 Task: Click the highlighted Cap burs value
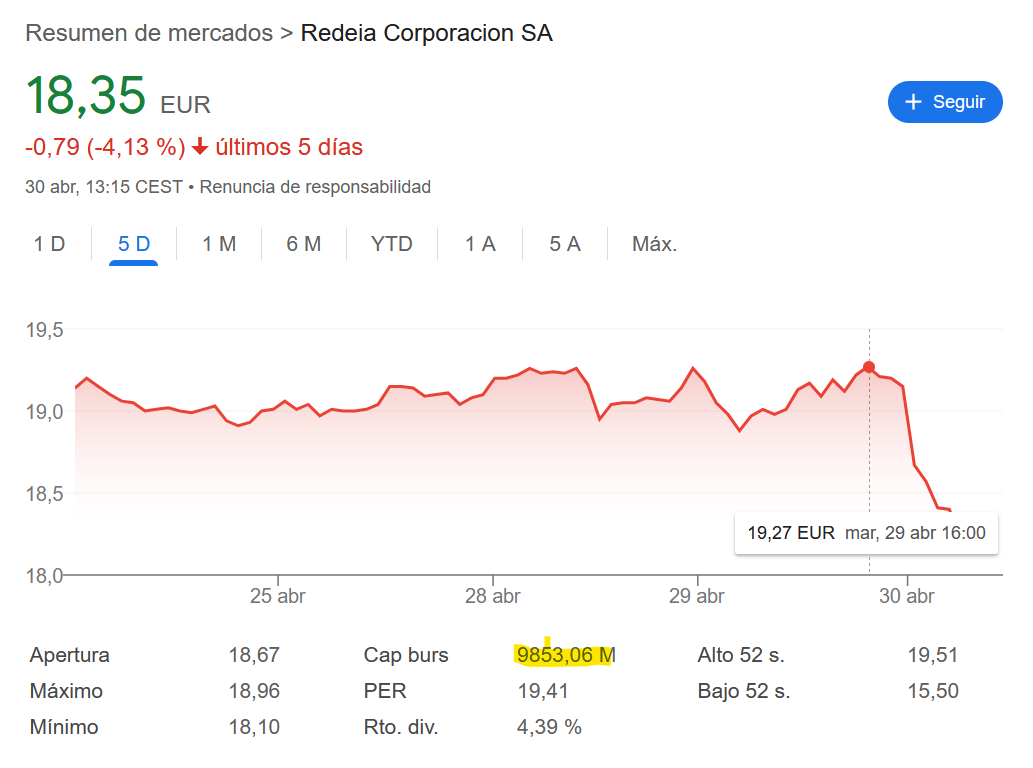point(566,655)
